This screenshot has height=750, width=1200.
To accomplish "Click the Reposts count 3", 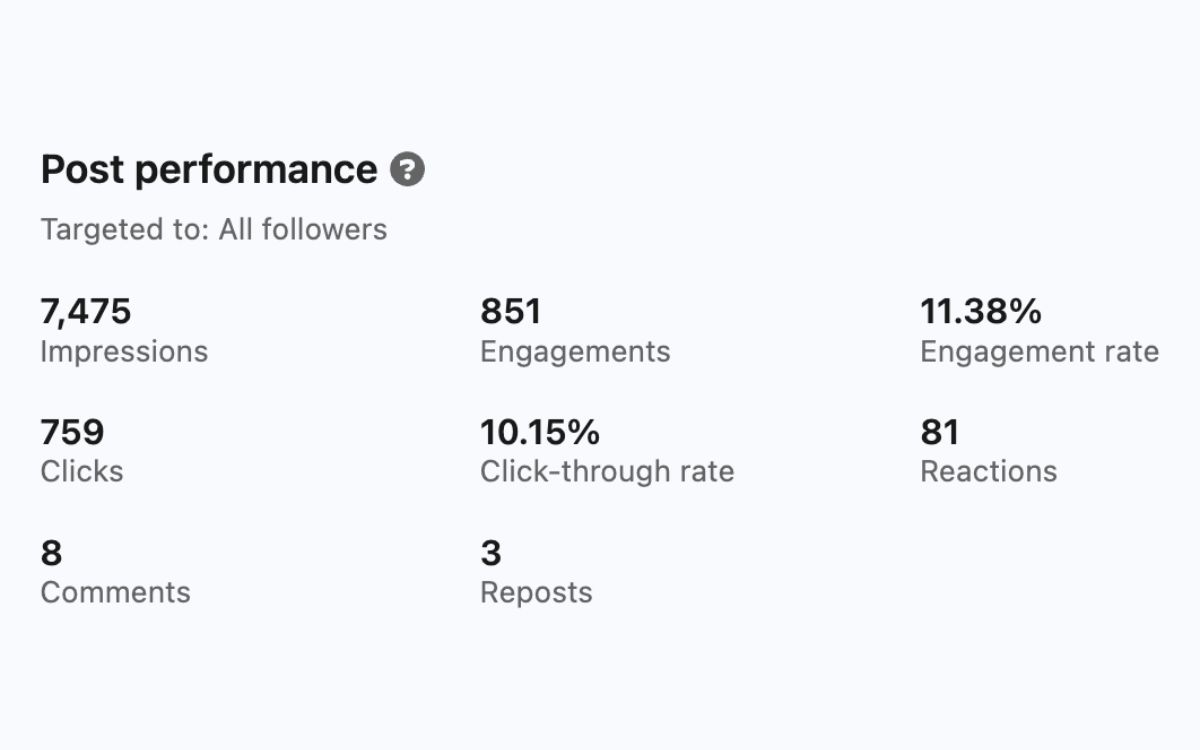I will click(489, 552).
